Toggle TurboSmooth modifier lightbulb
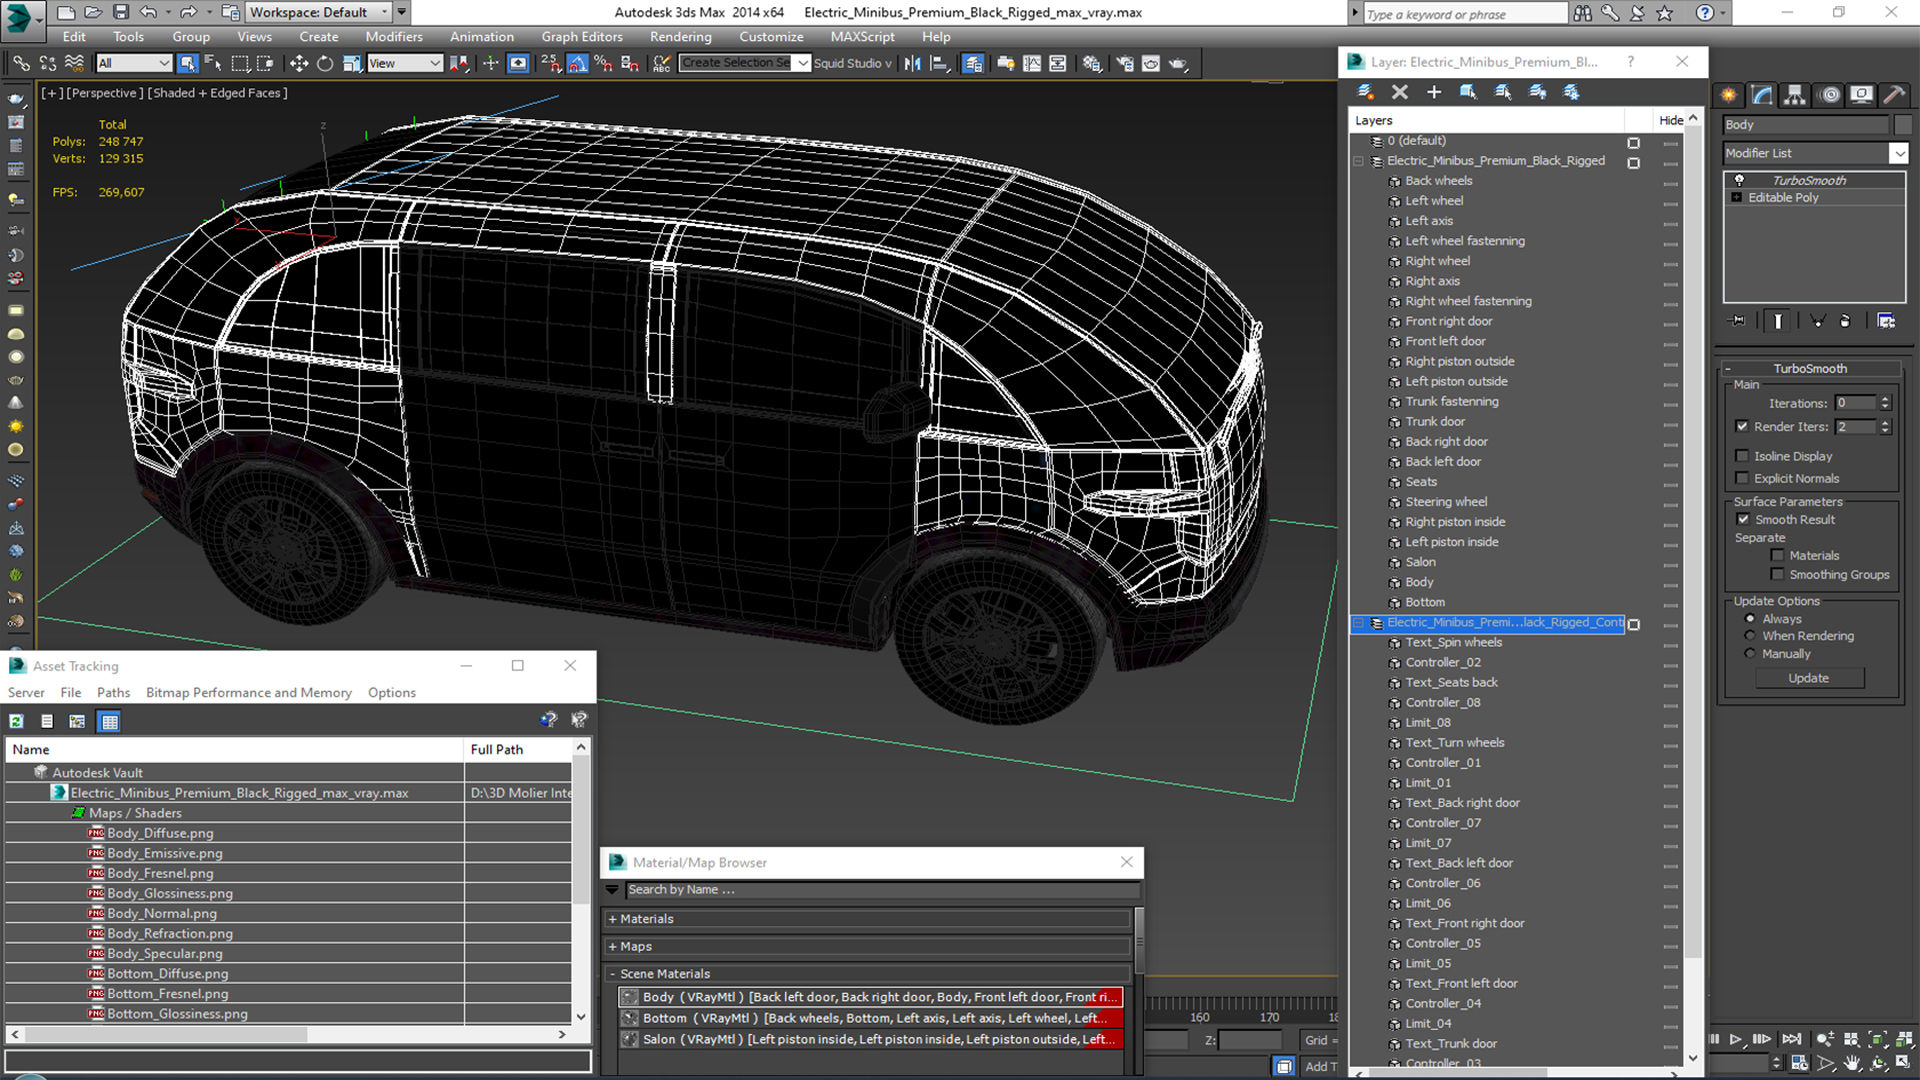 (1739, 180)
